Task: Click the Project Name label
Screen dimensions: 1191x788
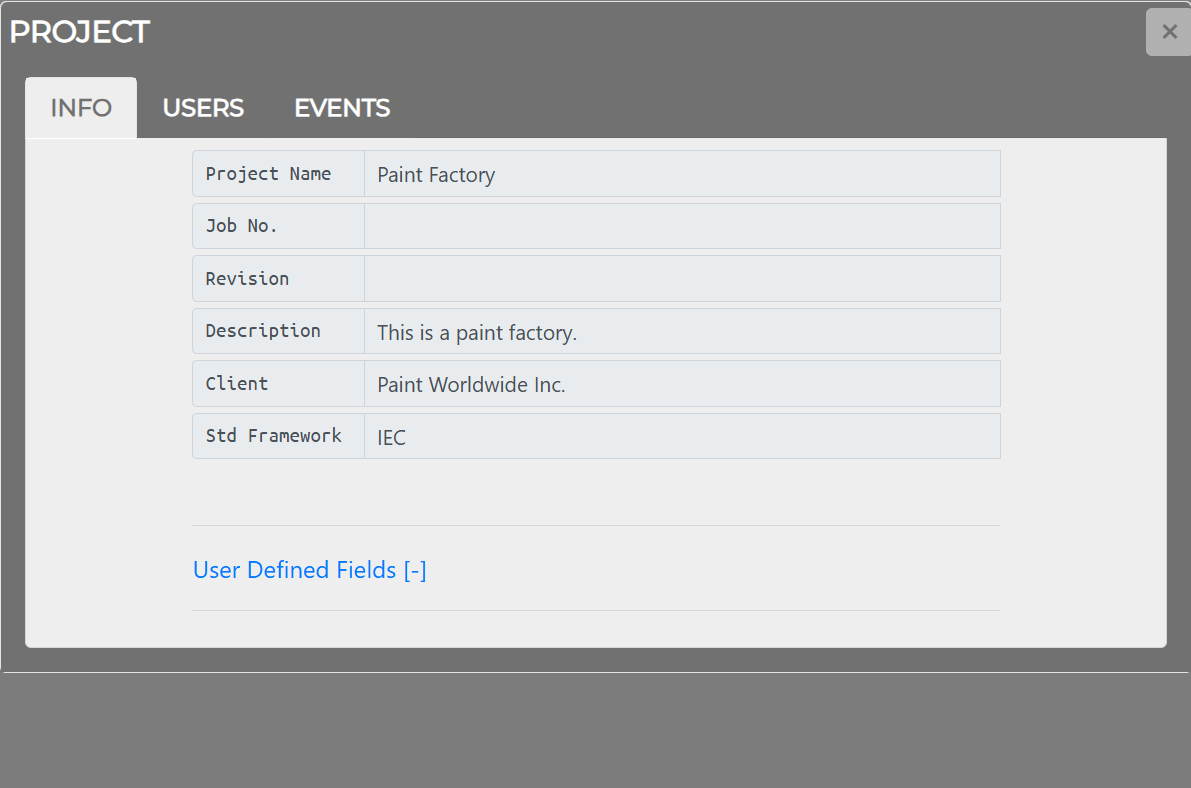Action: tap(268, 174)
